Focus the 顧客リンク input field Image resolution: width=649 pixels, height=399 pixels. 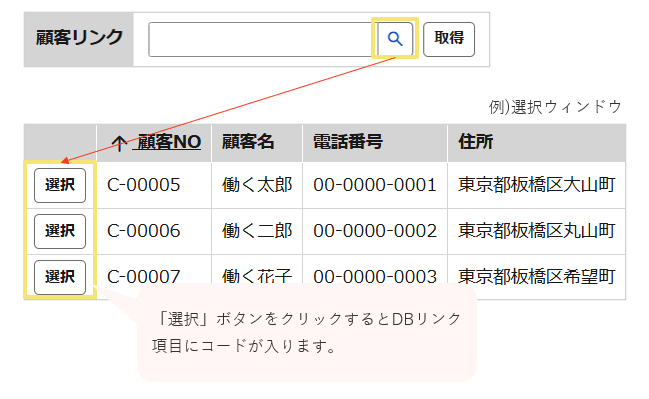[x=263, y=39]
